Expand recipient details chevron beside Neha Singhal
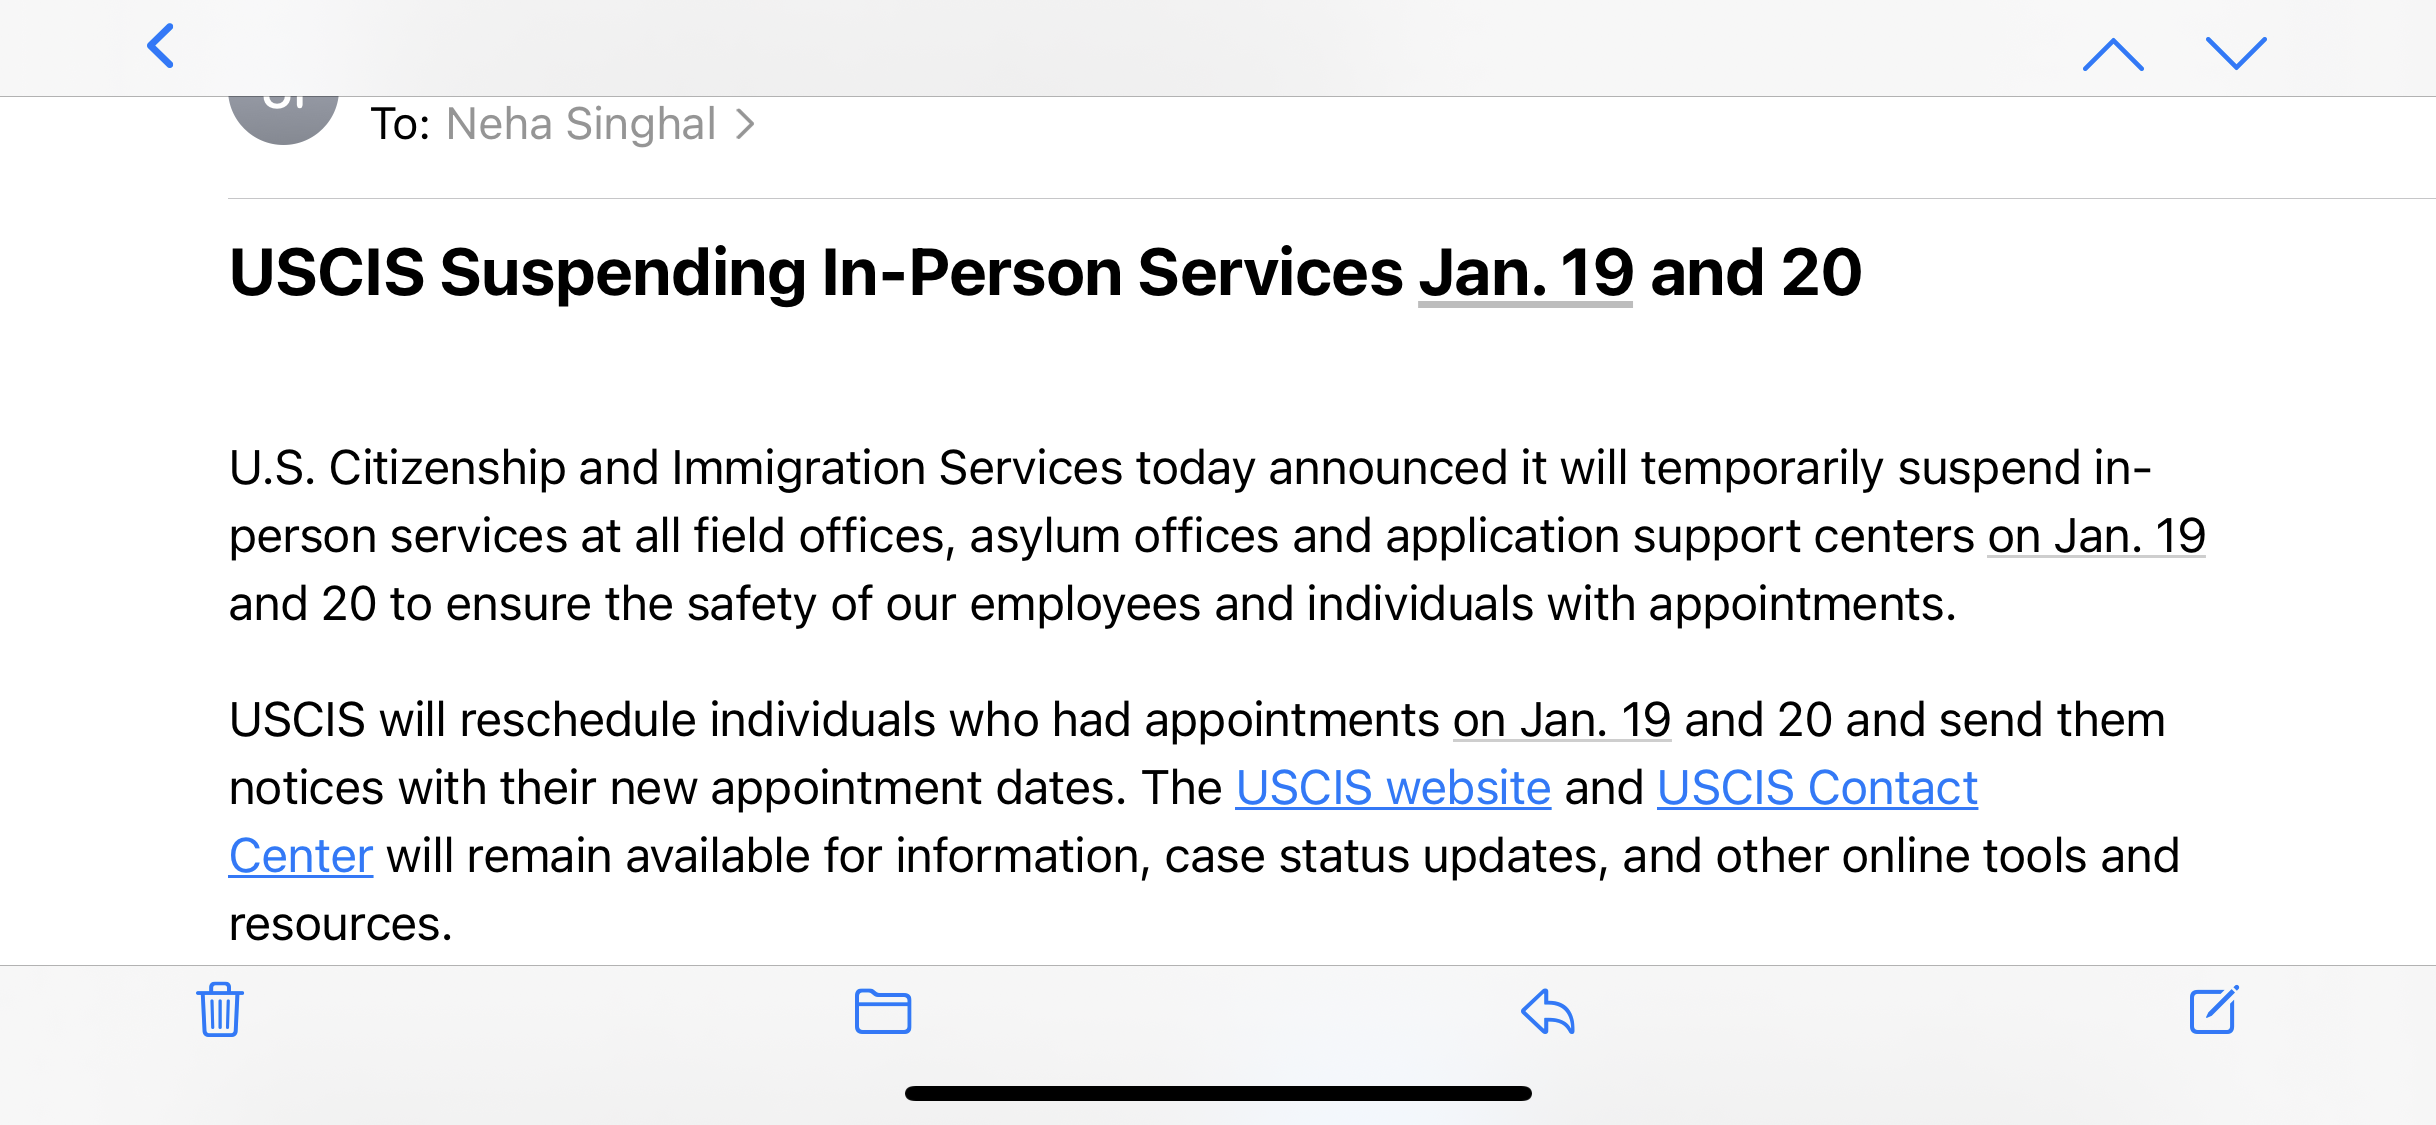 (x=745, y=124)
